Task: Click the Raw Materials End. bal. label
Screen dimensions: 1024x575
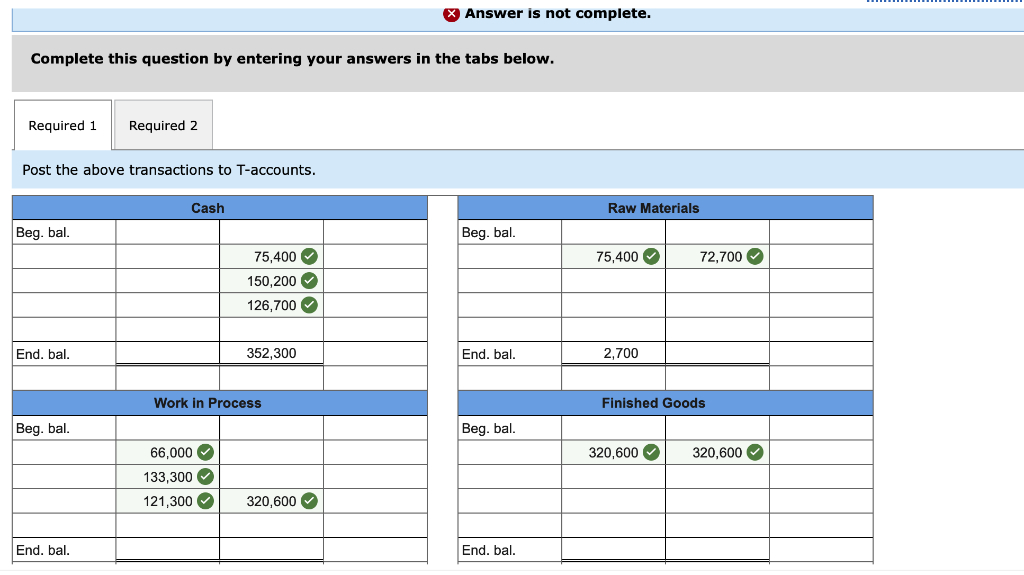Action: [488, 354]
